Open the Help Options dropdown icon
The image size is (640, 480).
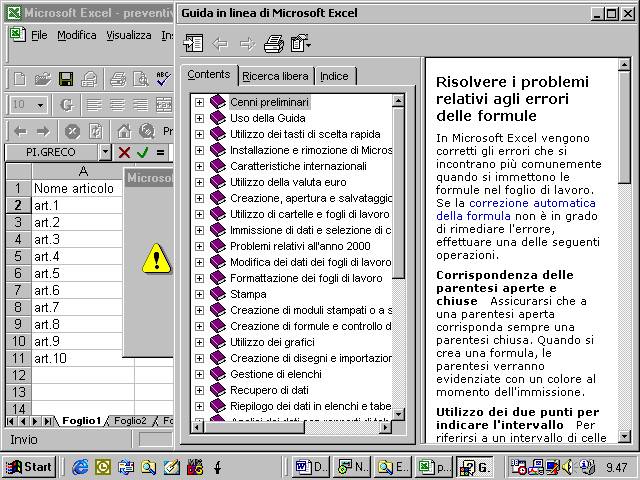click(x=301, y=43)
